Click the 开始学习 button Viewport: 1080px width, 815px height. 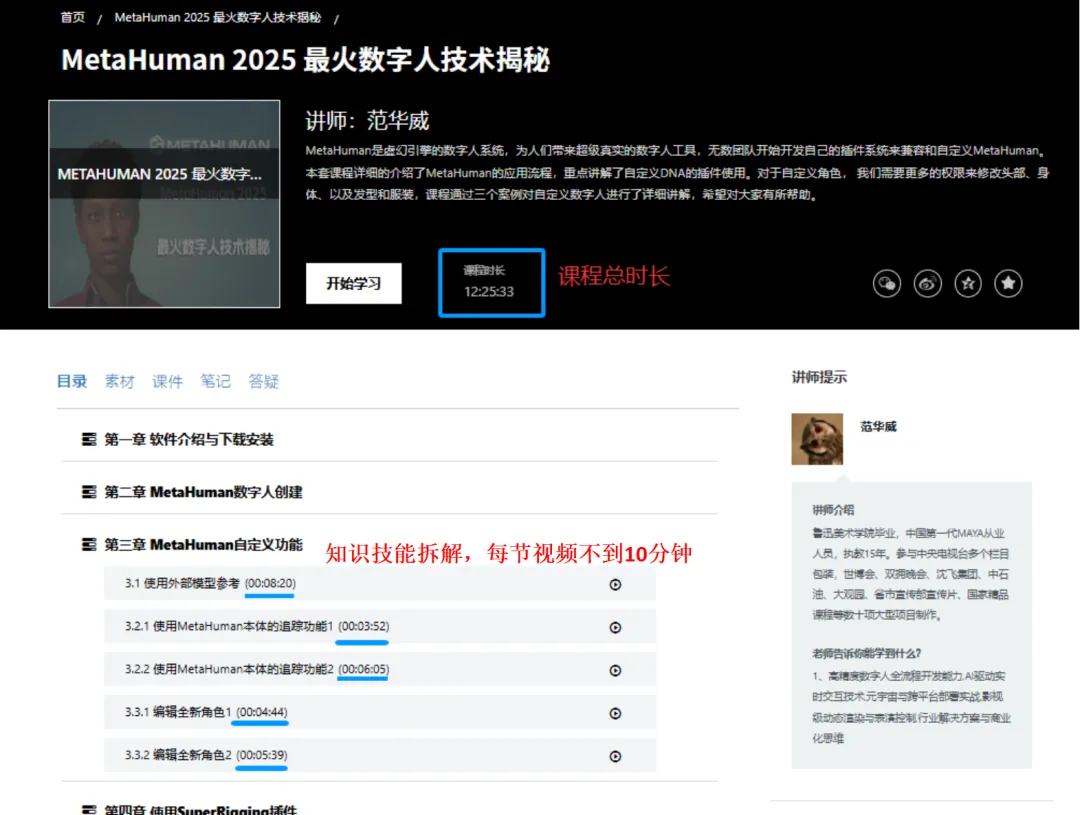click(353, 283)
